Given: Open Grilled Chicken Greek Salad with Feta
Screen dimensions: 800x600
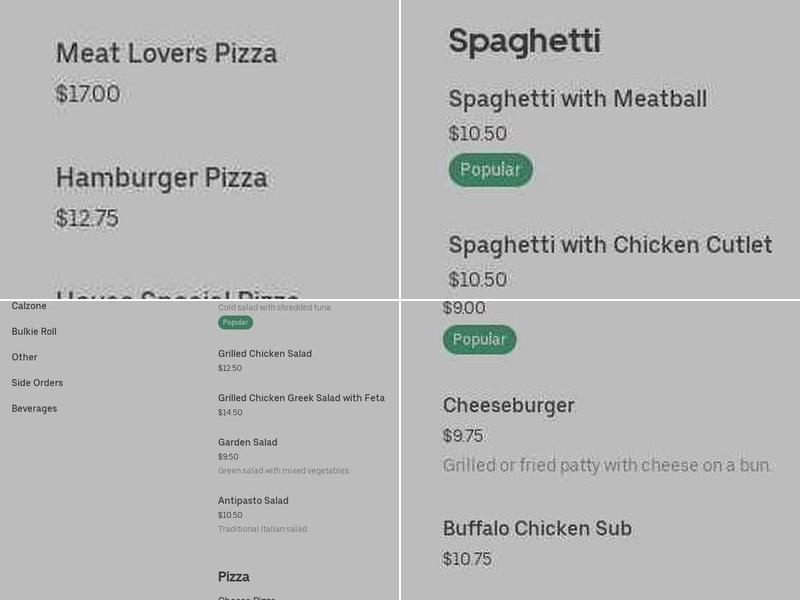Looking at the screenshot, I should pyautogui.click(x=300, y=397).
